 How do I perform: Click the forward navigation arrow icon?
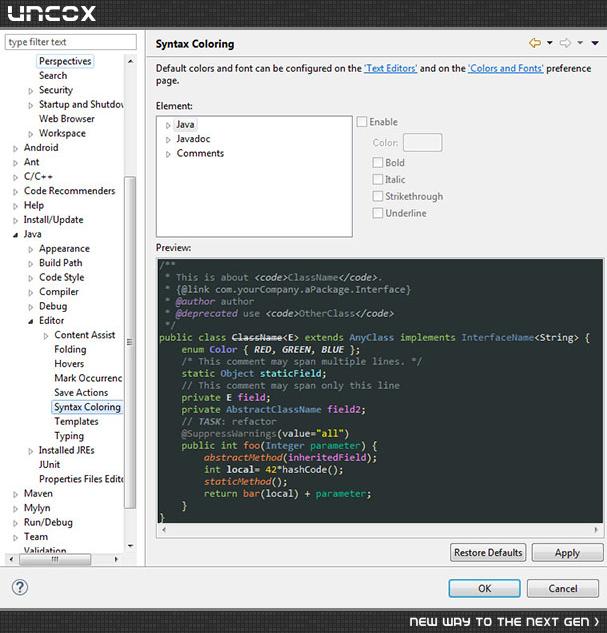tap(565, 43)
